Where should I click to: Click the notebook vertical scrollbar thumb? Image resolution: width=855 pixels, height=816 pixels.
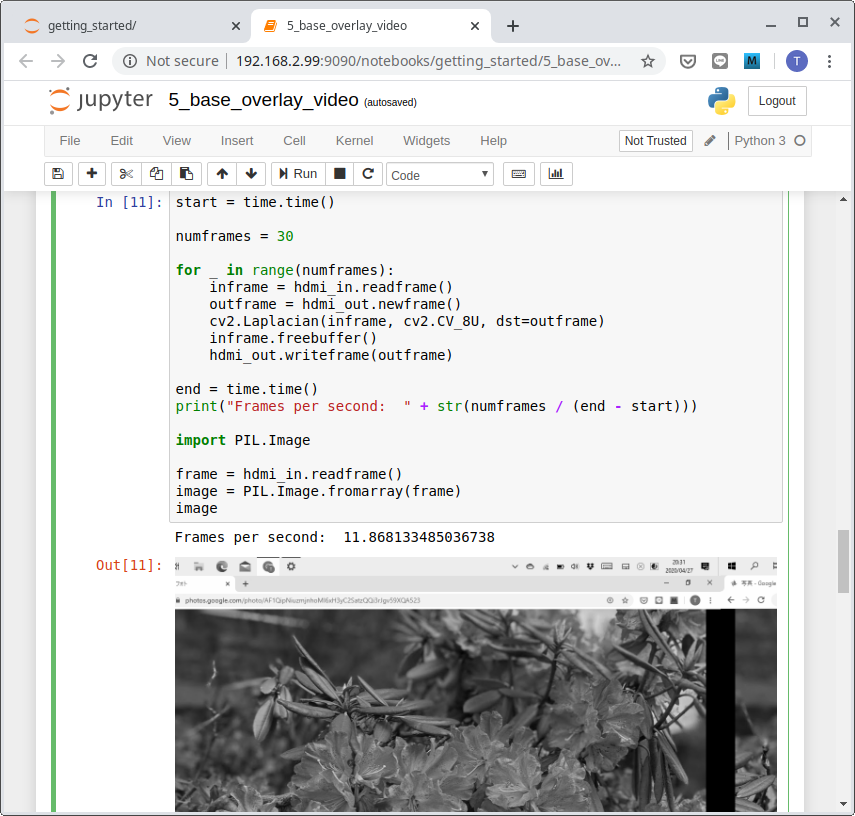click(x=844, y=561)
